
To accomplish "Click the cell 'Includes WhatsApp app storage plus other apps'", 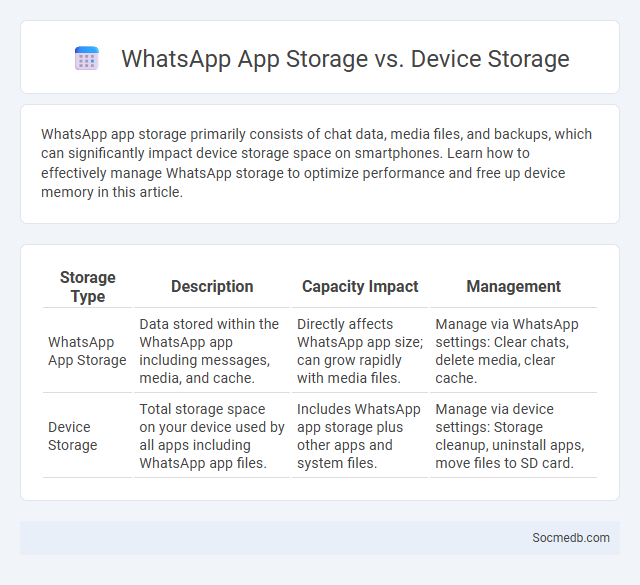I will click(x=360, y=436).
